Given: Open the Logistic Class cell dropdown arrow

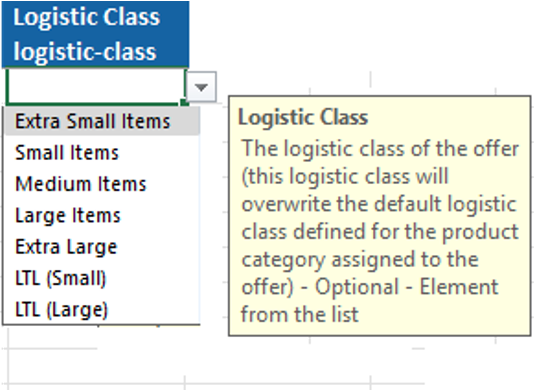Looking at the screenshot, I should point(201,87).
